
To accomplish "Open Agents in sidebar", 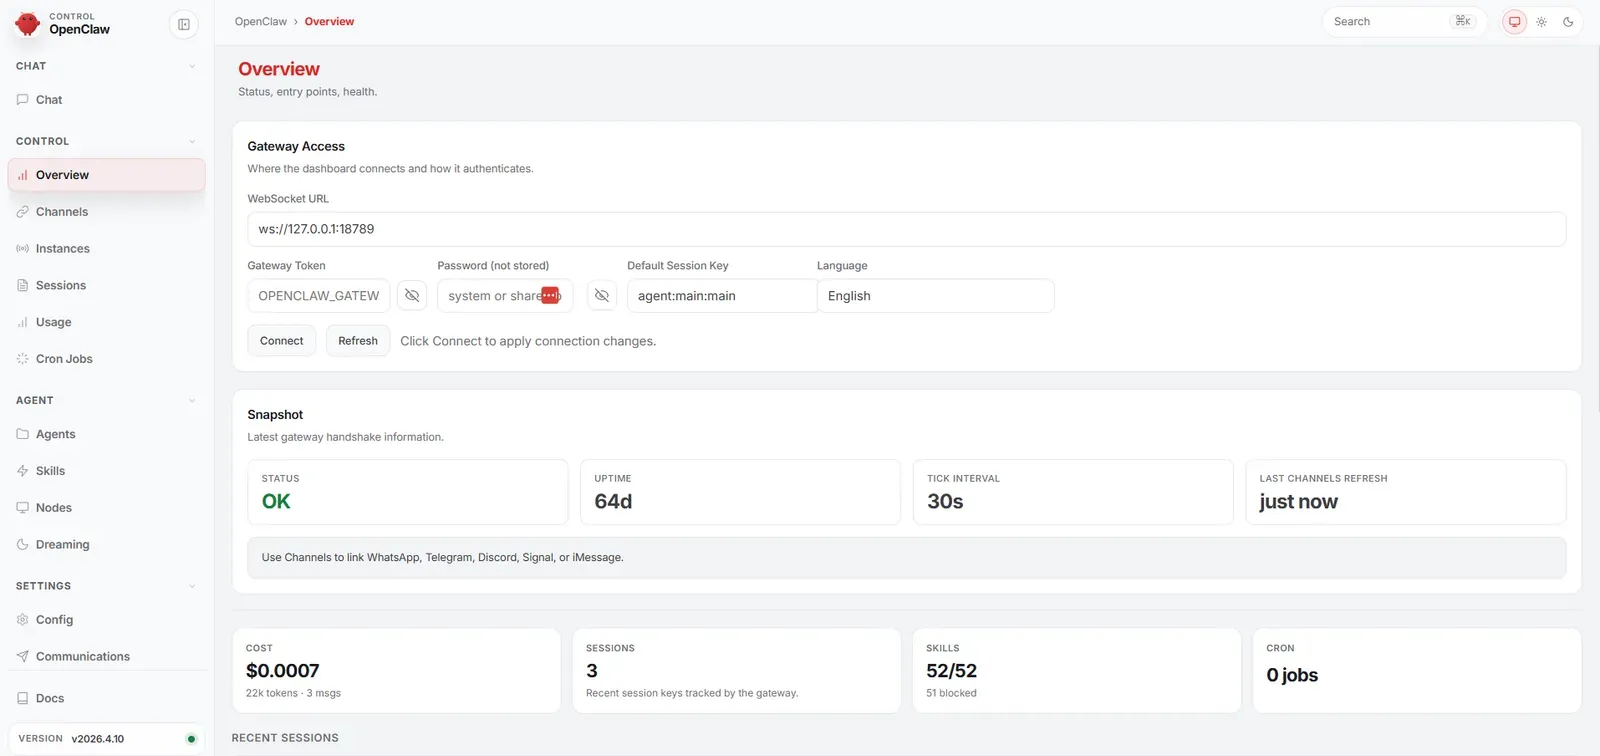I will pyautogui.click(x=106, y=434).
